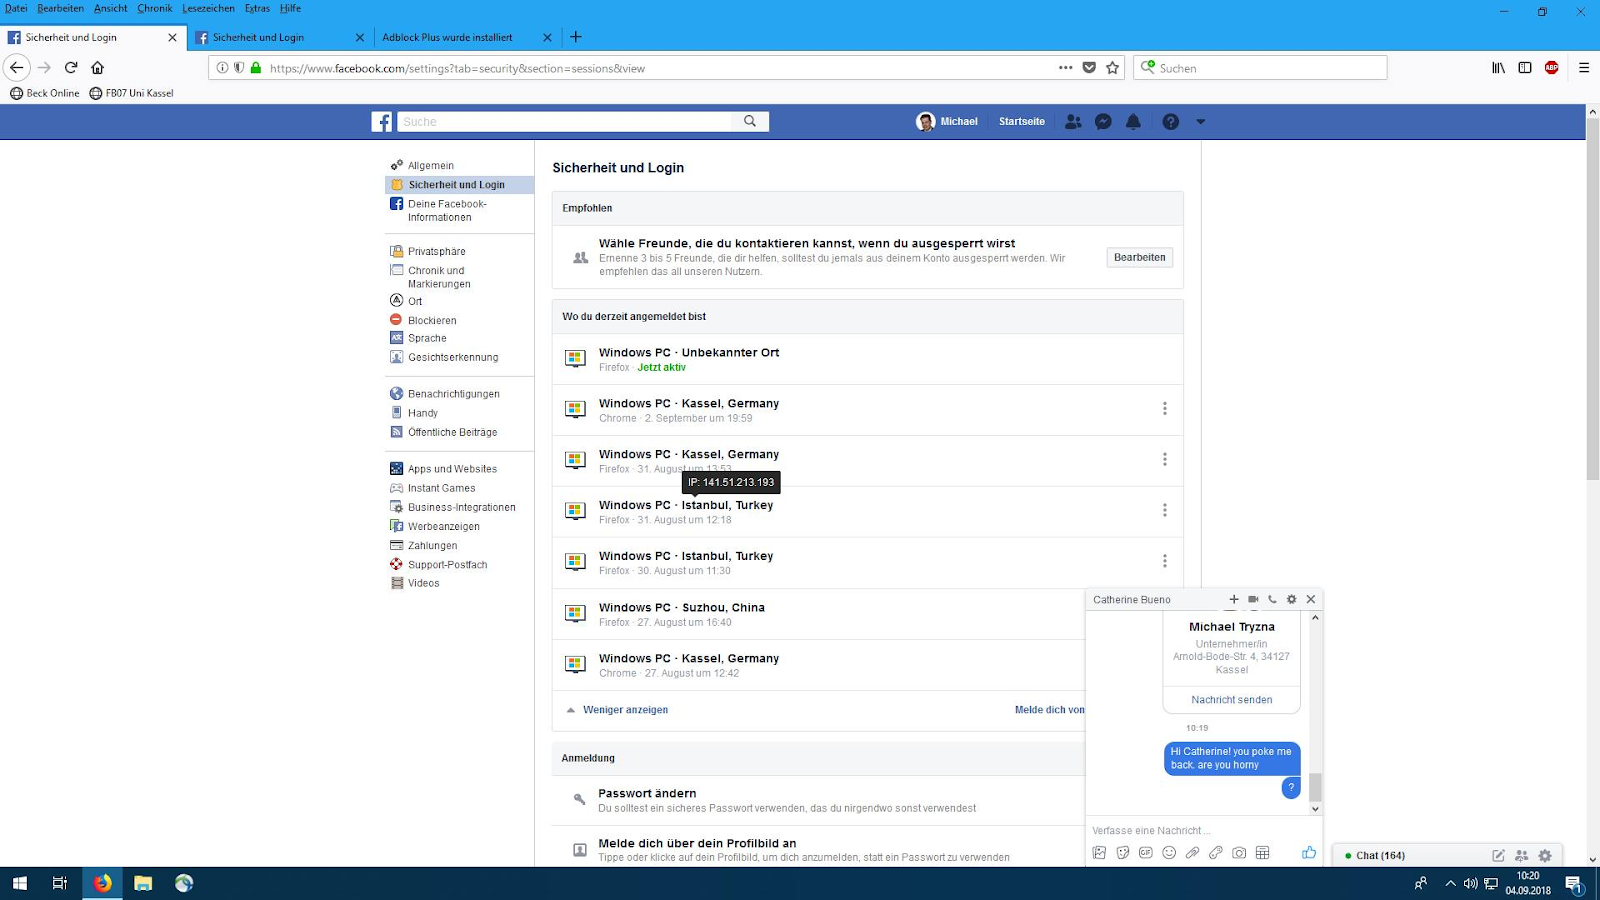This screenshot has height=900, width=1600.
Task: Click the Melde dich von link
Action: pos(1049,710)
